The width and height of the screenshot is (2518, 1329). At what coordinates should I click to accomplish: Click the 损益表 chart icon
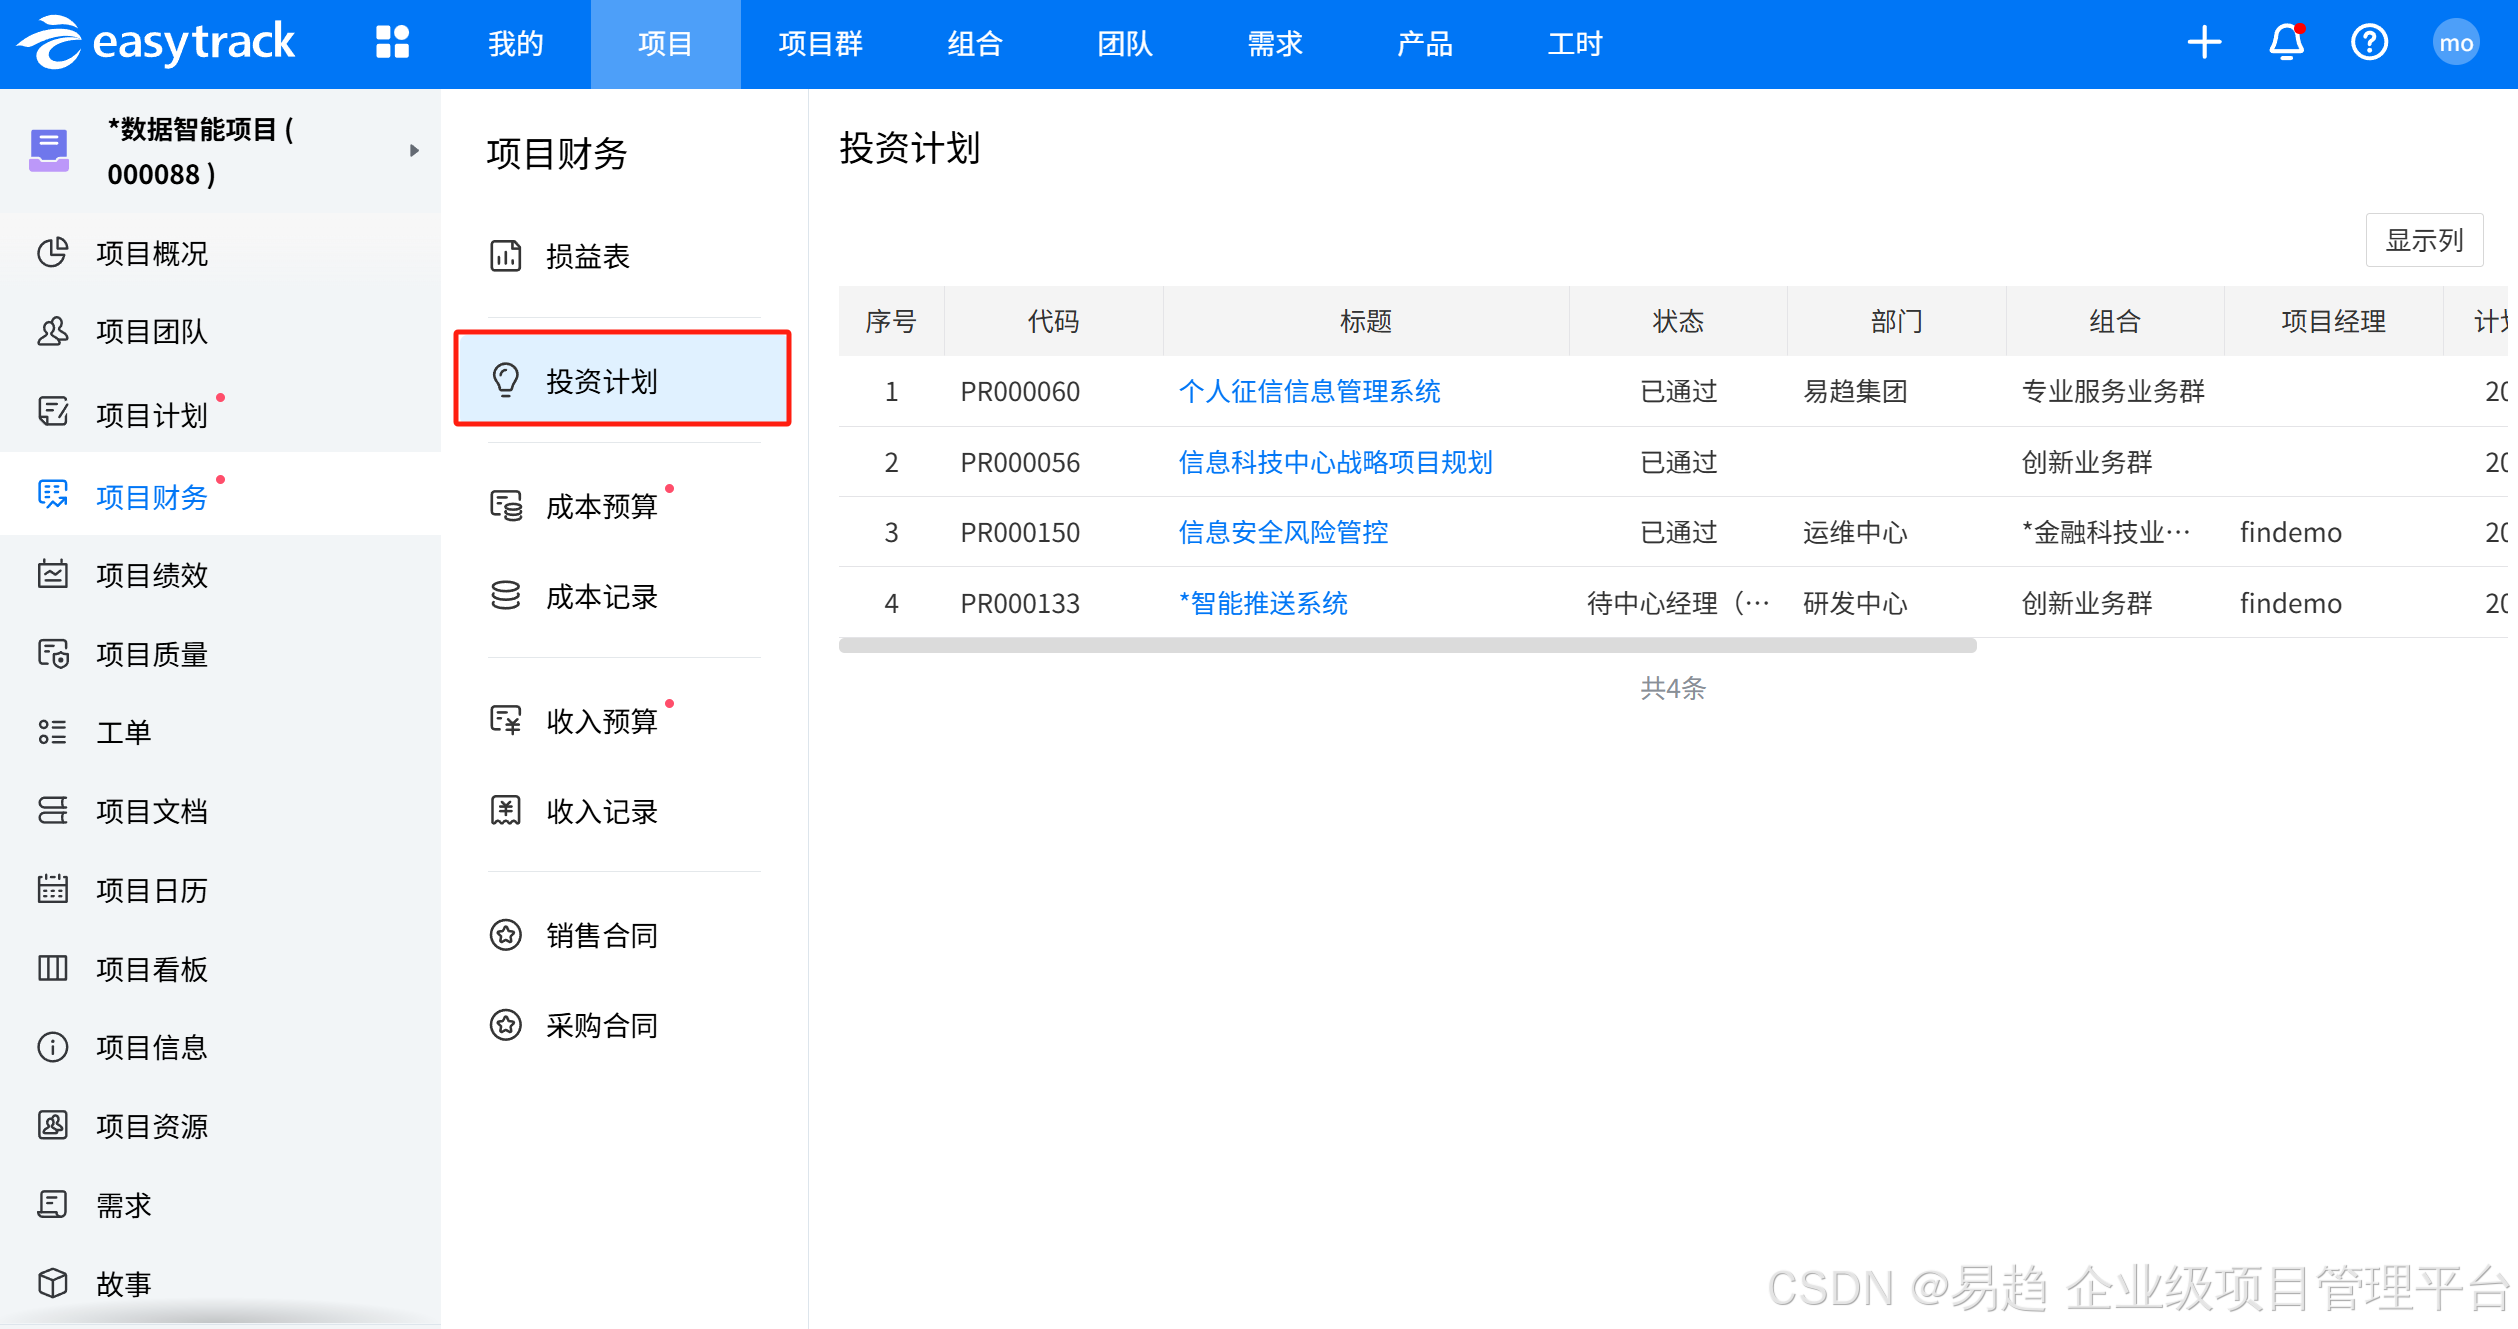[x=506, y=256]
